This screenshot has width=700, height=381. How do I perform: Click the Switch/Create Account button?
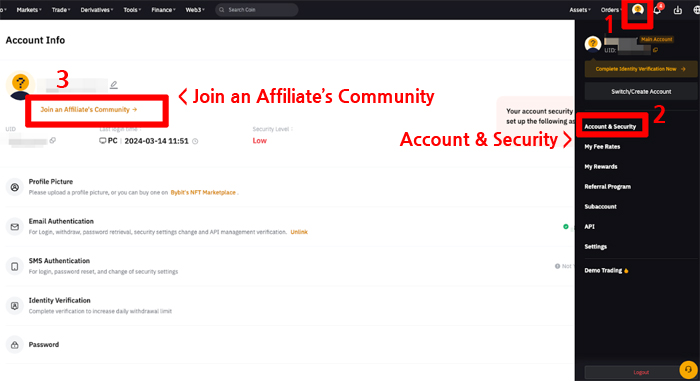[641, 92]
